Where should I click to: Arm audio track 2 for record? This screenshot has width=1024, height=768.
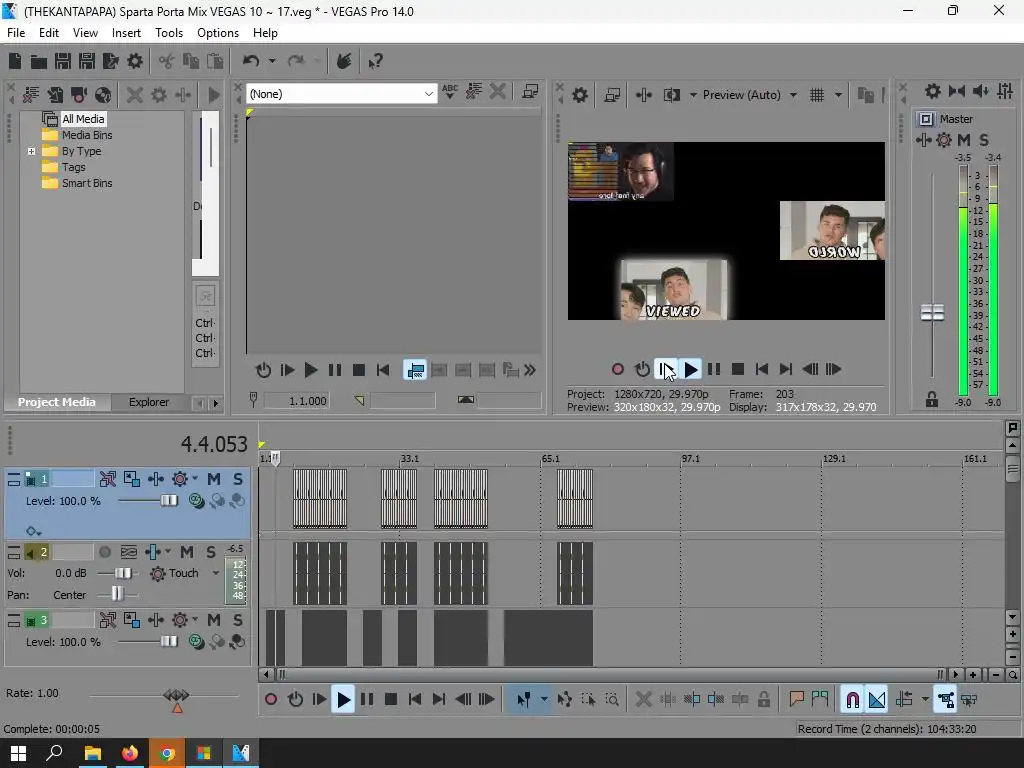pyautogui.click(x=104, y=552)
